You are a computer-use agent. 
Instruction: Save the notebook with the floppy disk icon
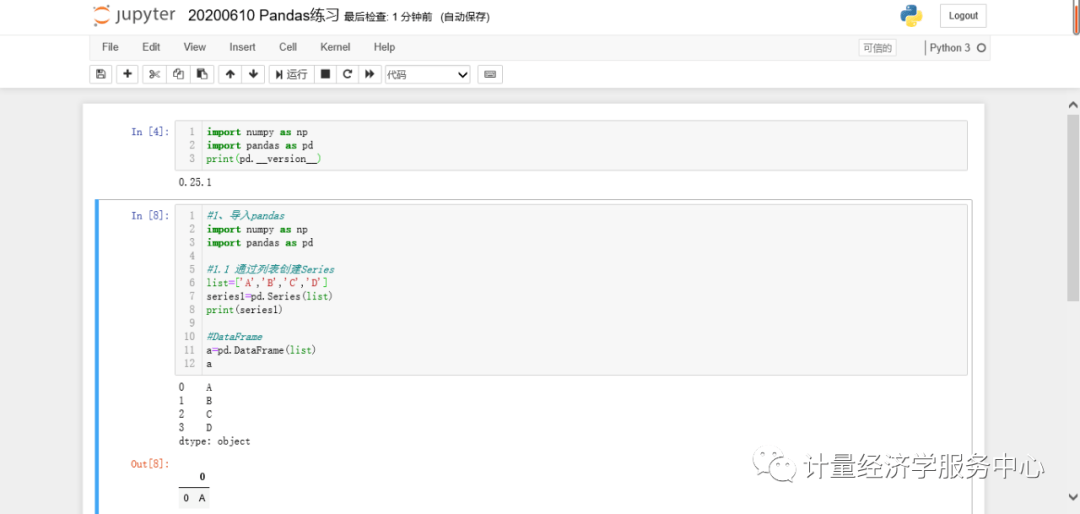pos(101,74)
